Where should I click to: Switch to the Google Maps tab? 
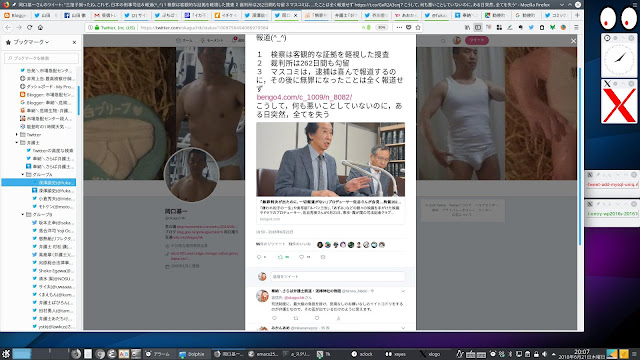(497, 15)
